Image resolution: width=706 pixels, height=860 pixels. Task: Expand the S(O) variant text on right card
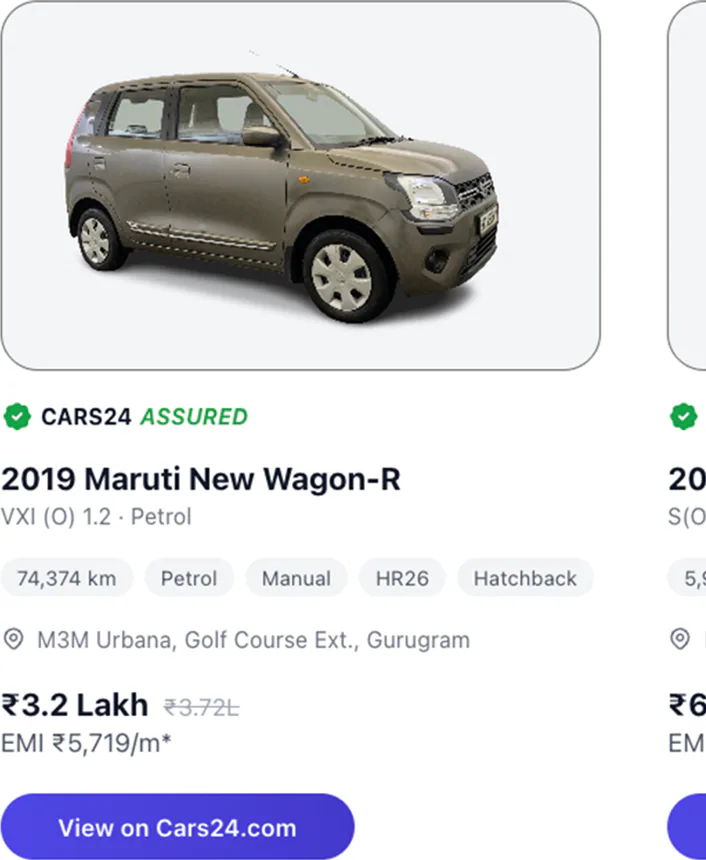pyautogui.click(x=688, y=517)
